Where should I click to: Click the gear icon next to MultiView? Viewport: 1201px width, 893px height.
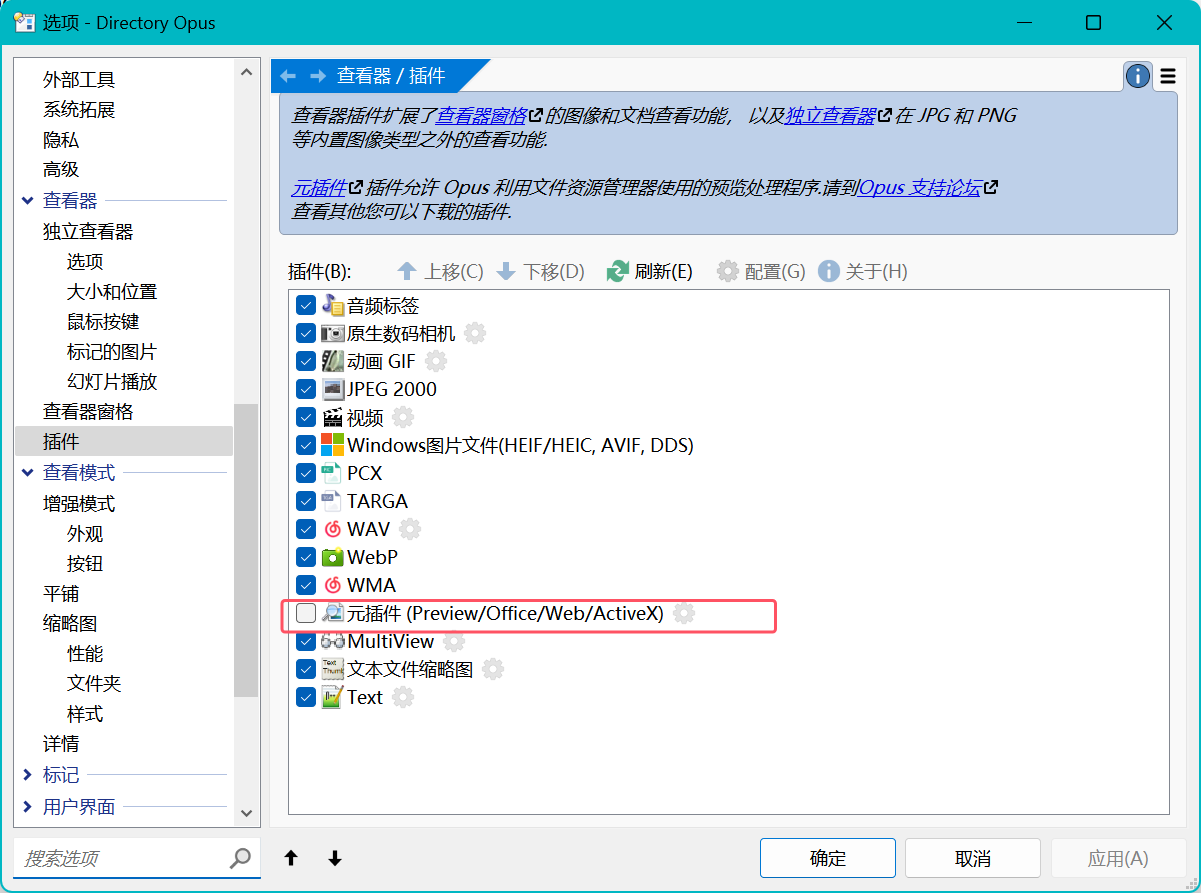[454, 641]
